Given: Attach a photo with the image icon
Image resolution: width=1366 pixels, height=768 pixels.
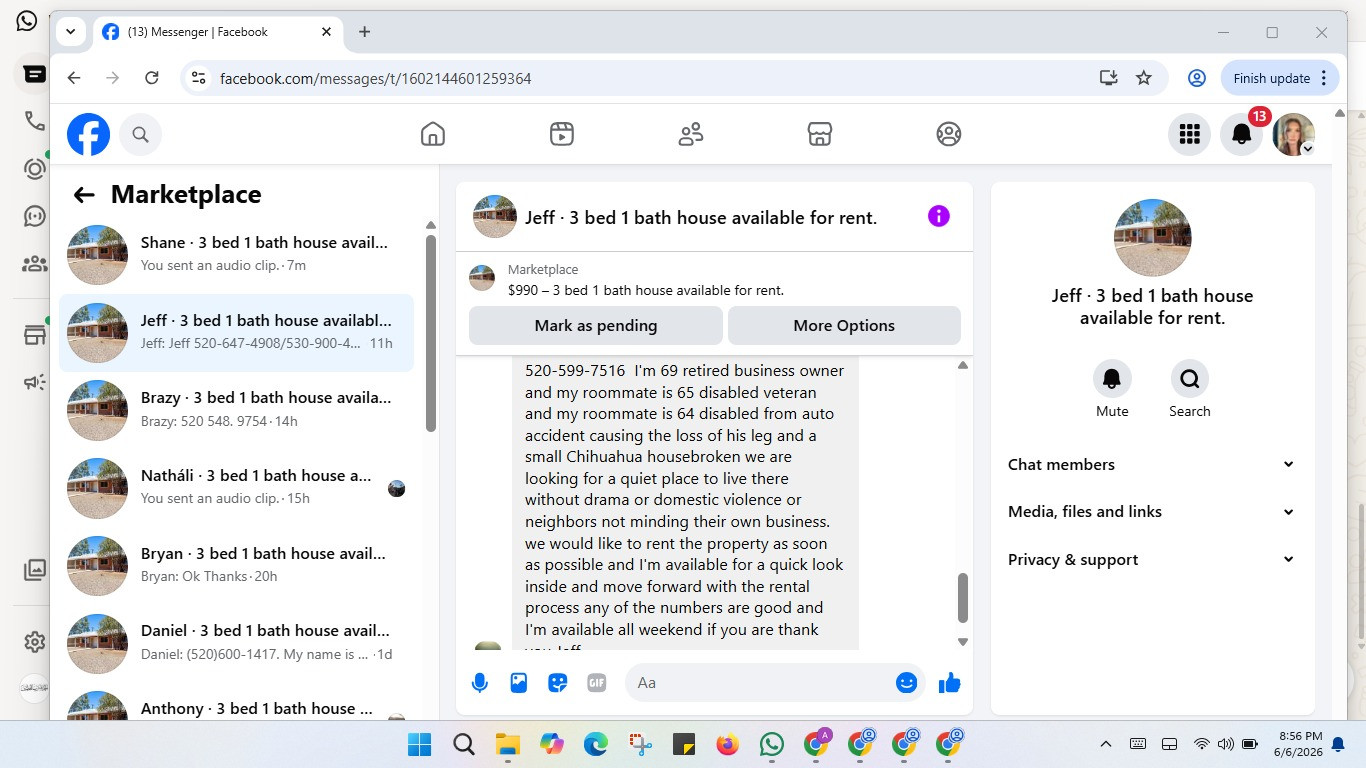Looking at the screenshot, I should coord(519,683).
